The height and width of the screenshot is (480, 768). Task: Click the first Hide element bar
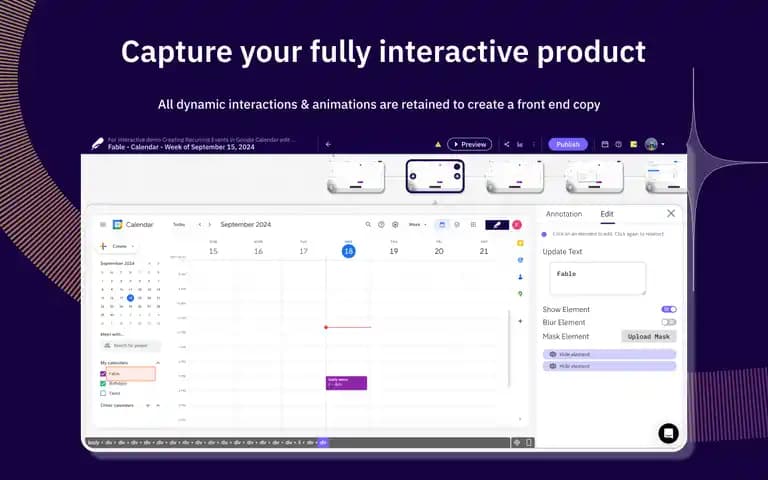click(609, 354)
